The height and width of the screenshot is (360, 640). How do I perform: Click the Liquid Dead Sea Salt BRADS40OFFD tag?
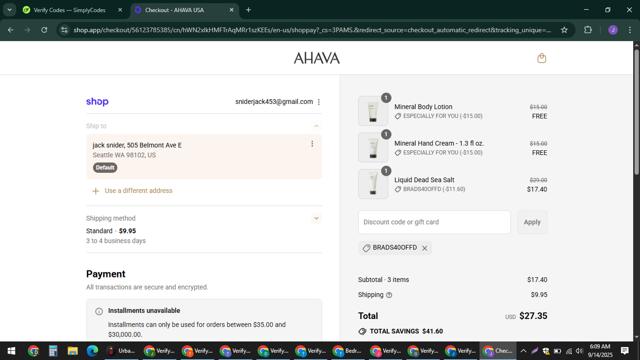pyautogui.click(x=430, y=189)
